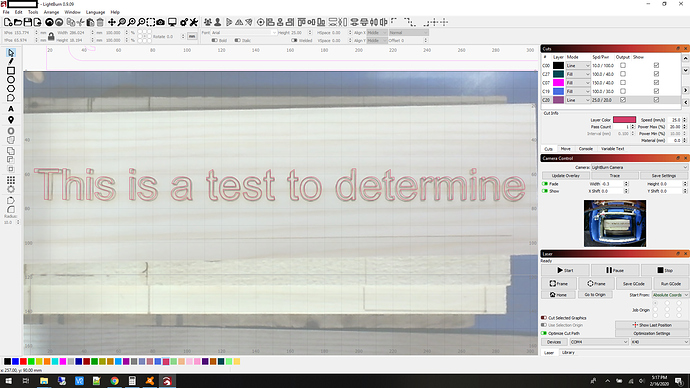Click the camera capture icon in toolbar
Screen dimensions: 690x388
[161, 22]
